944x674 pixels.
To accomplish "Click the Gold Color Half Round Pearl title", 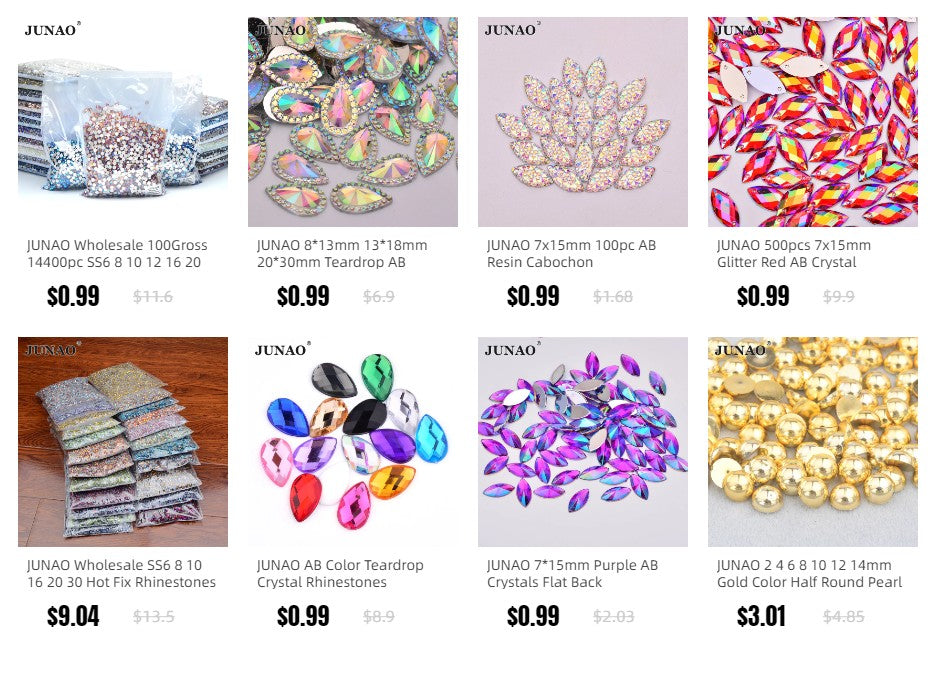I will [x=809, y=574].
